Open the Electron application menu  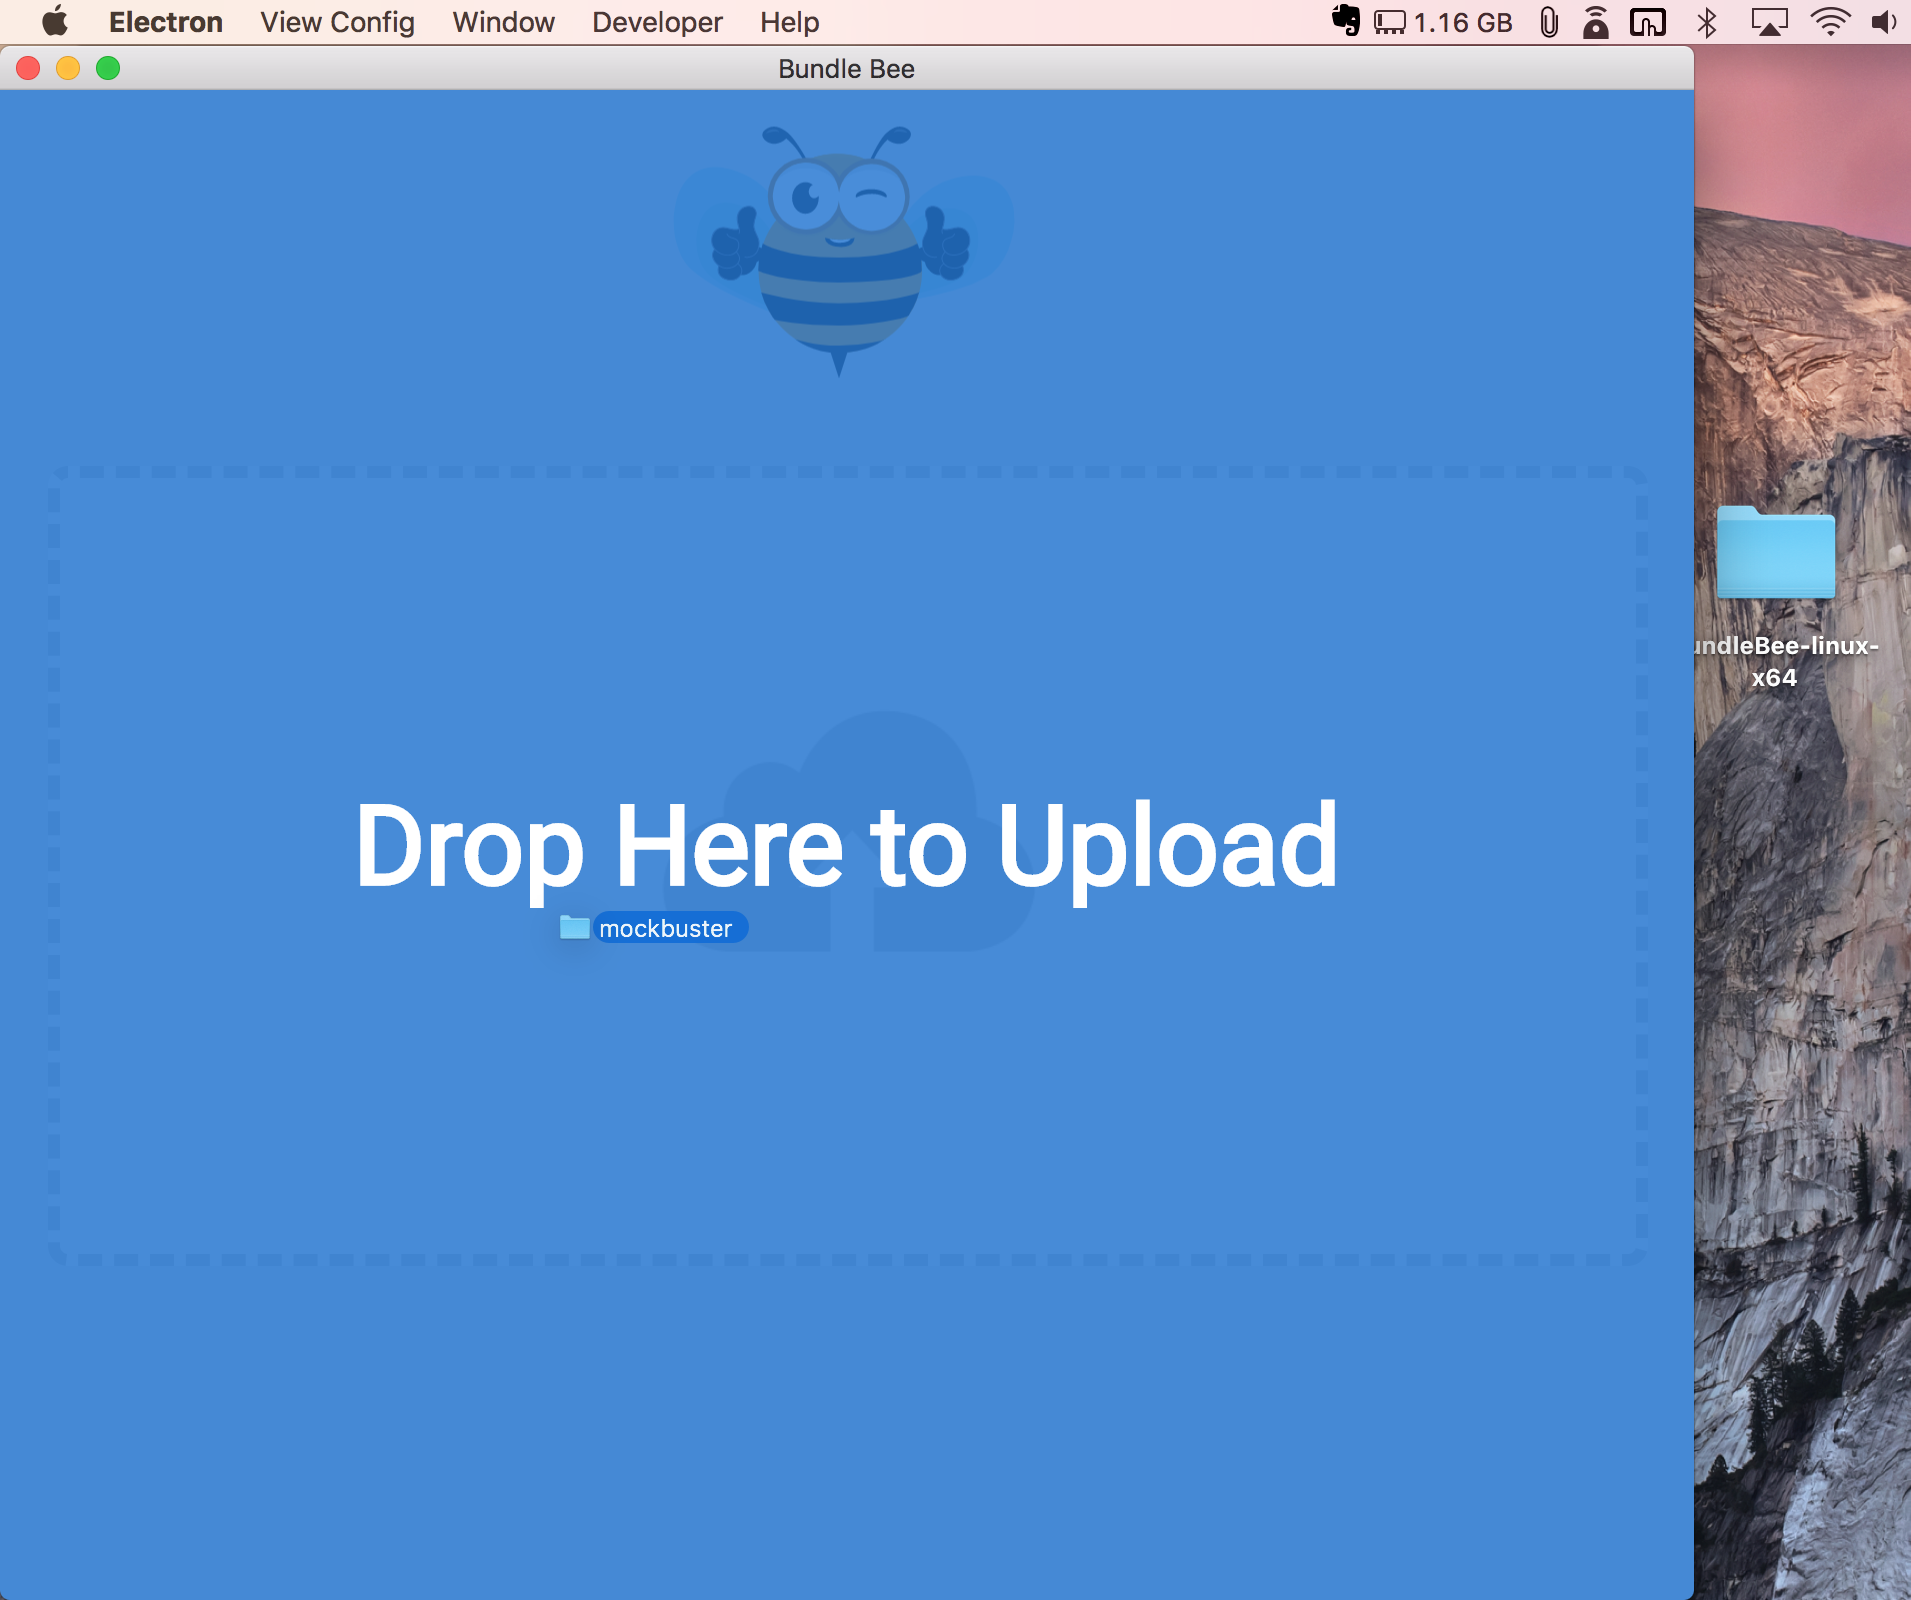(x=166, y=22)
